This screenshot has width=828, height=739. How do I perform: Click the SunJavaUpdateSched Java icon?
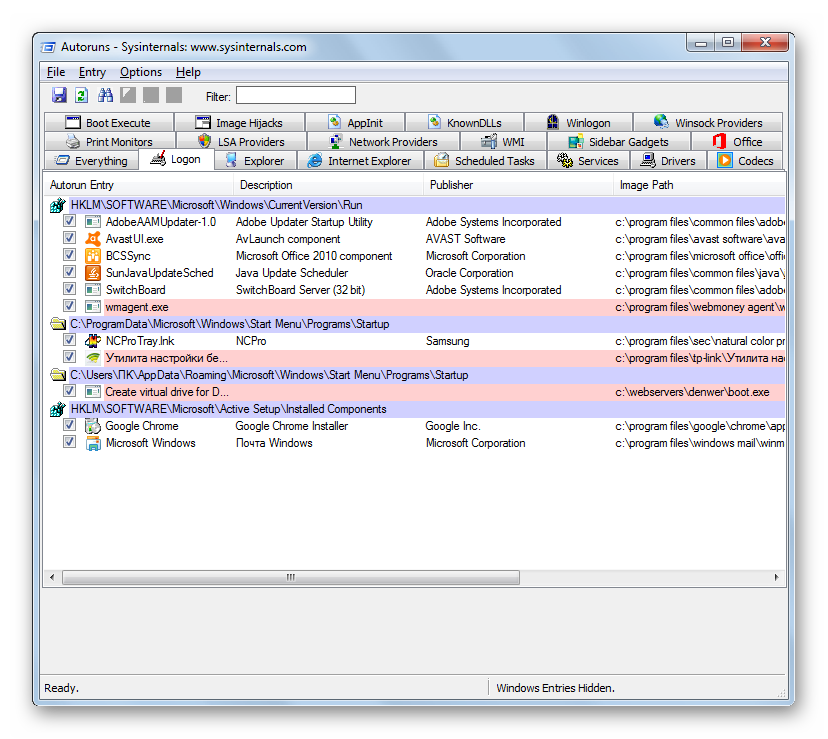tap(92, 273)
